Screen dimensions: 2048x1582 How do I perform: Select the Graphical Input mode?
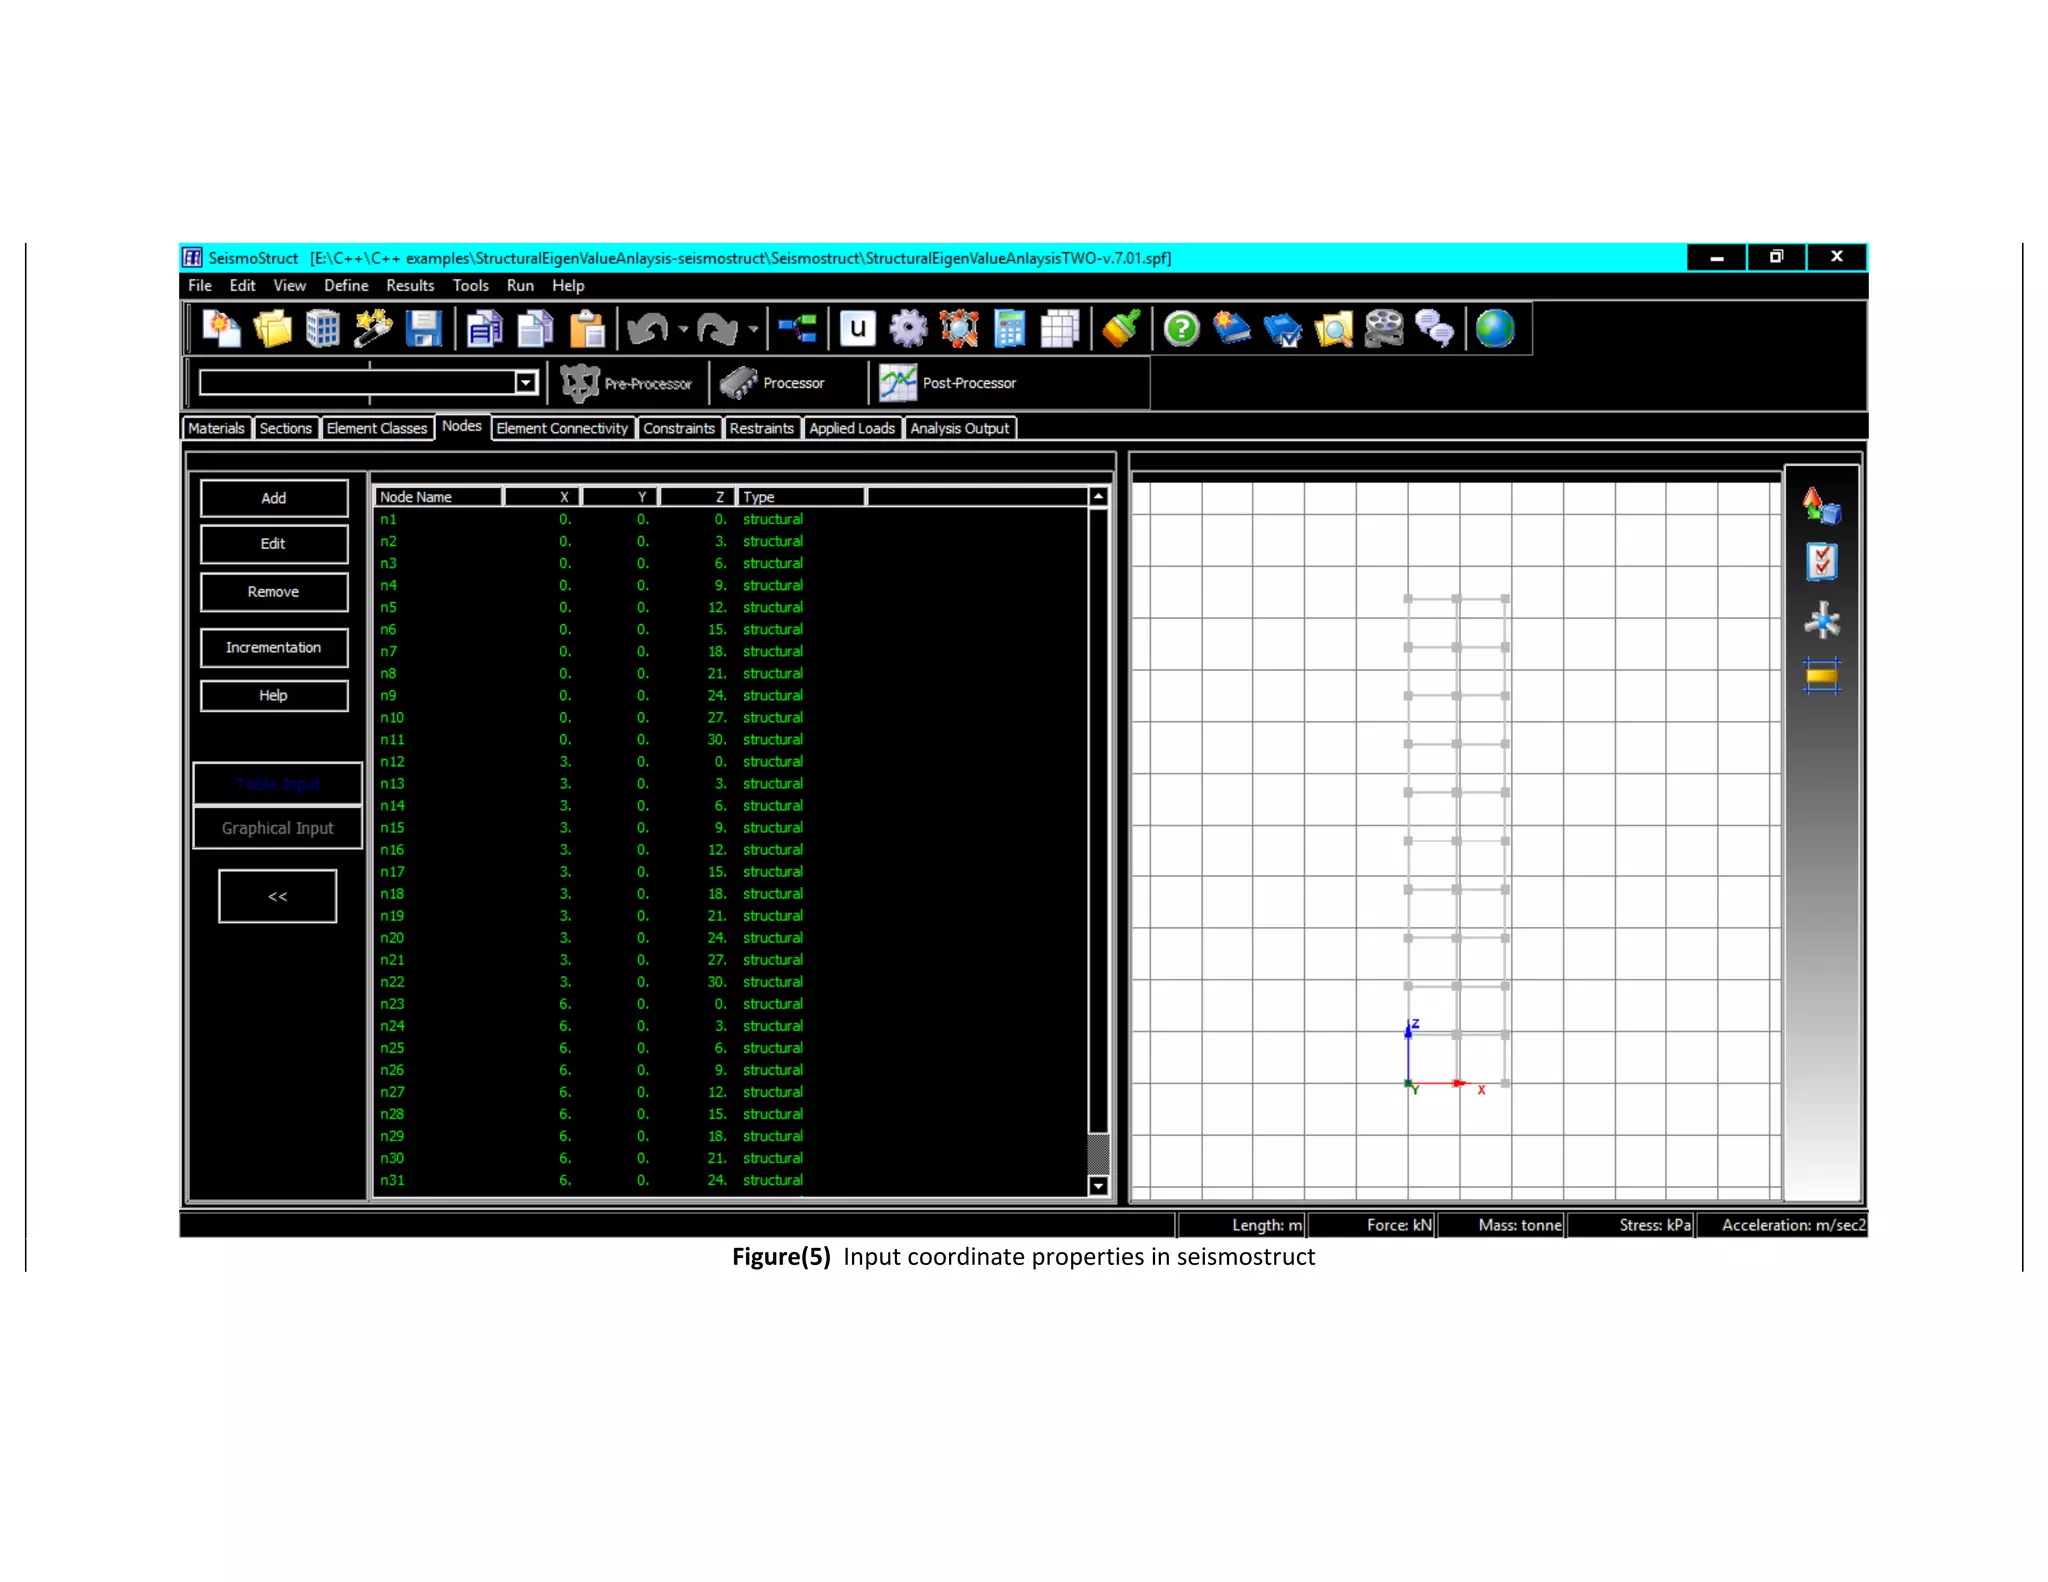click(278, 828)
